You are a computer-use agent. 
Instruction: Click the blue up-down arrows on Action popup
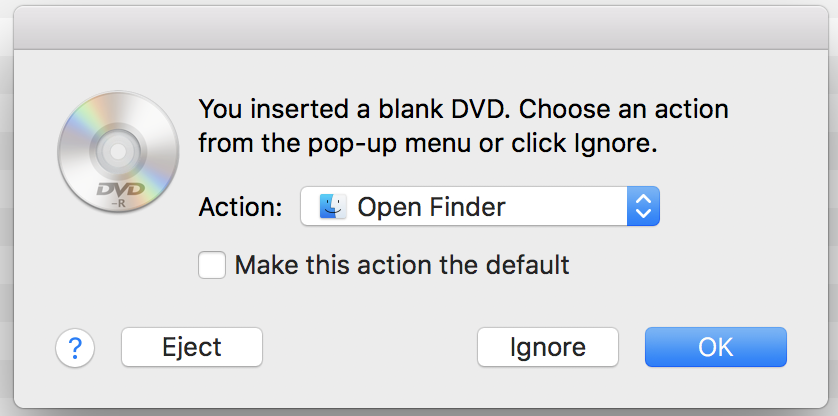643,206
